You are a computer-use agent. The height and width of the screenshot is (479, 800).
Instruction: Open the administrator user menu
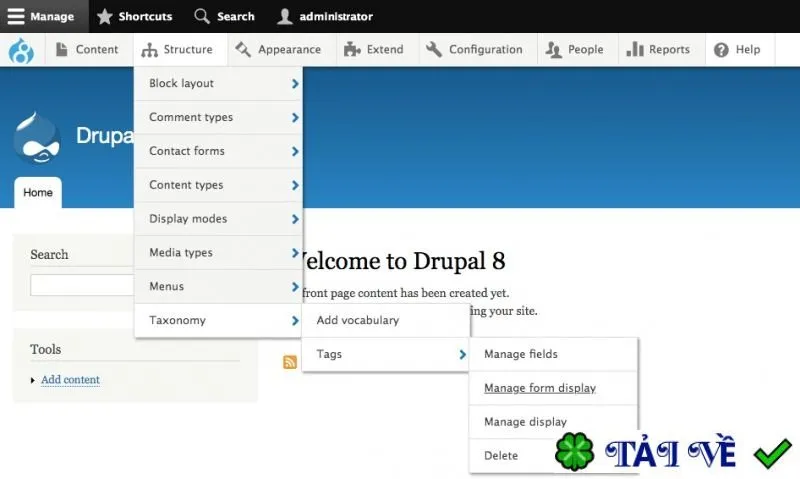[324, 16]
